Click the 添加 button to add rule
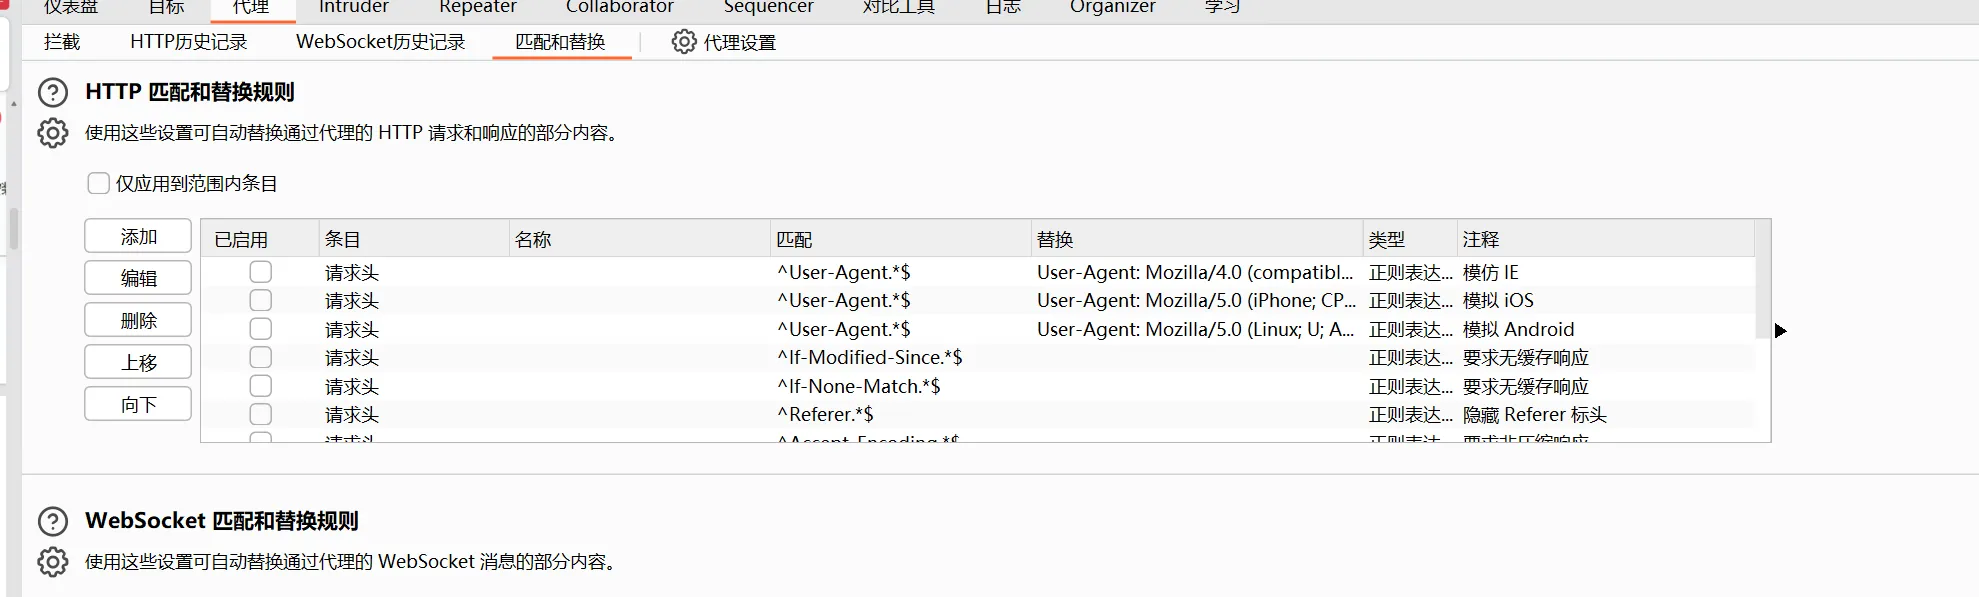The image size is (1979, 597). [138, 237]
